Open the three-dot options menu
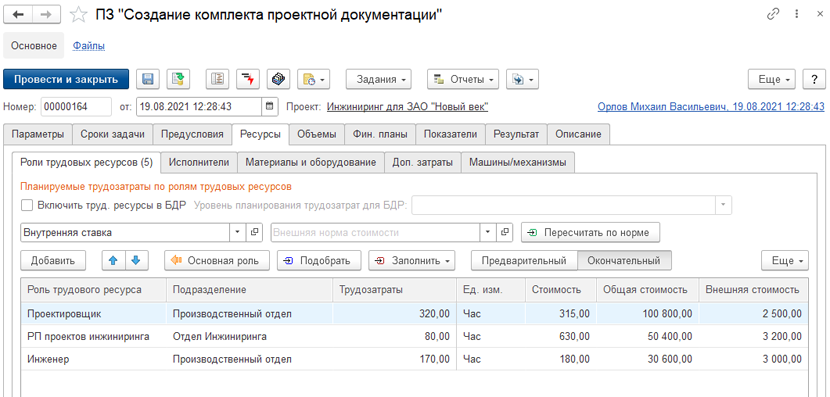Image resolution: width=830 pixels, height=397 pixels. [x=796, y=14]
